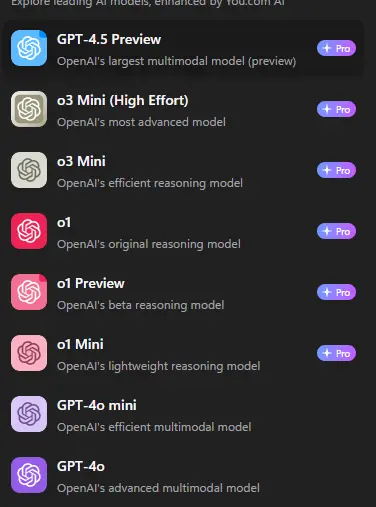376x507 pixels.
Task: Click the lavender GPT-4o mini icon
Action: click(x=29, y=414)
